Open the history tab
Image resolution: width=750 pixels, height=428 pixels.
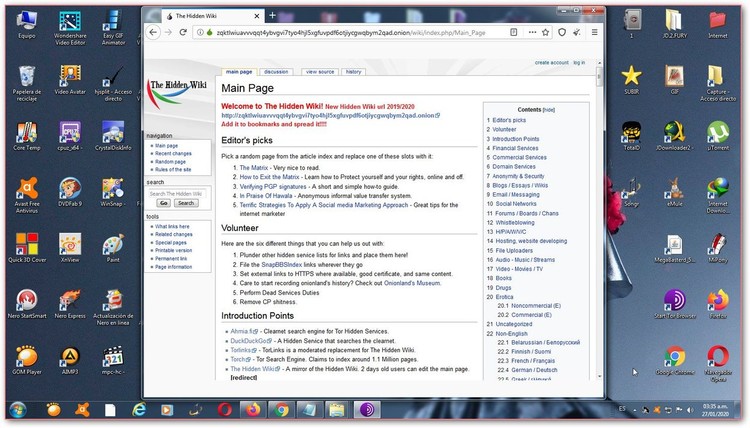tap(353, 72)
